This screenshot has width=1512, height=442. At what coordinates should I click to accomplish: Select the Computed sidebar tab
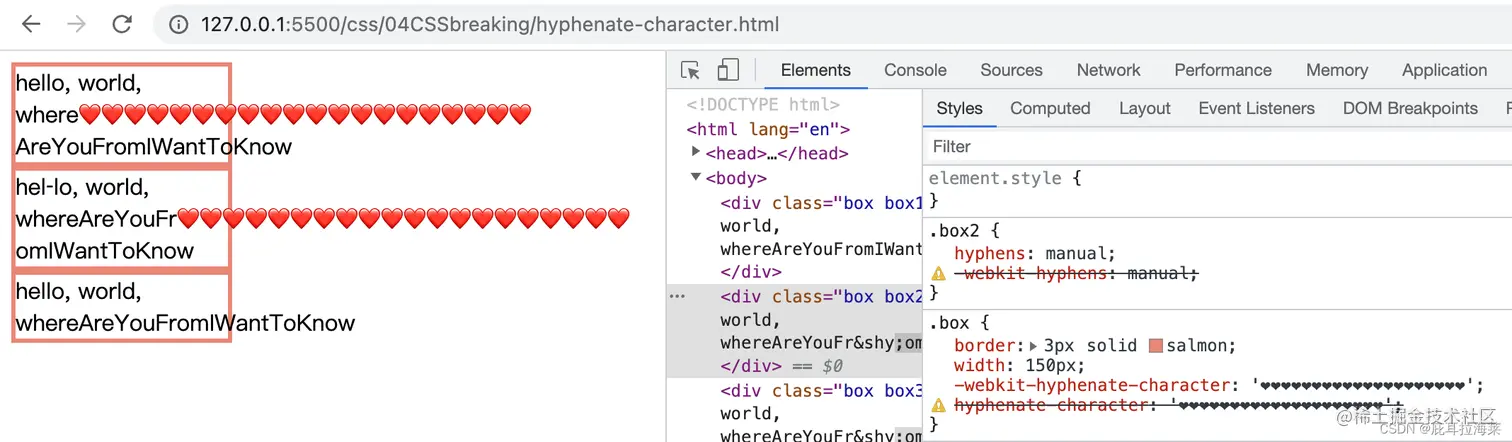[1050, 108]
